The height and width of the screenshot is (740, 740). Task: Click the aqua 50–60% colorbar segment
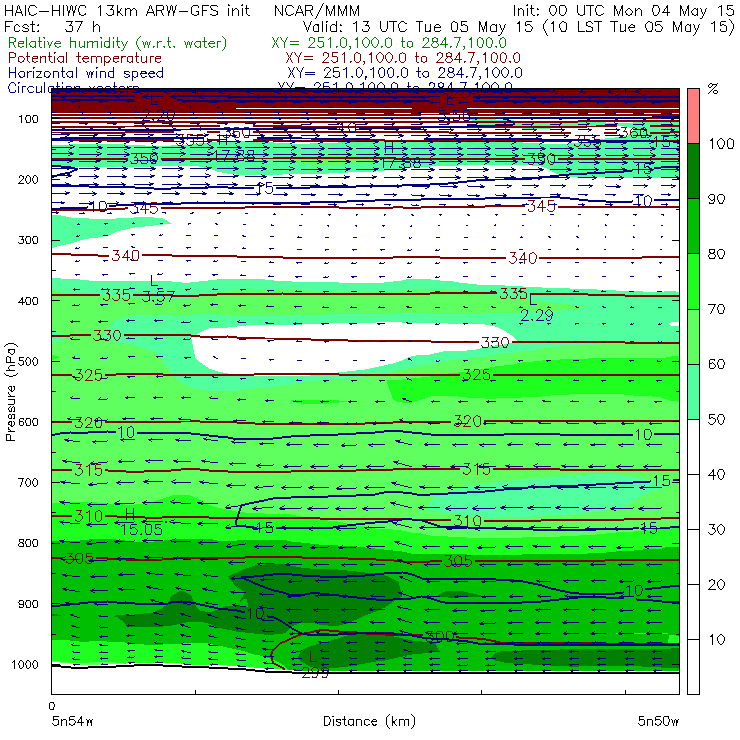point(693,392)
